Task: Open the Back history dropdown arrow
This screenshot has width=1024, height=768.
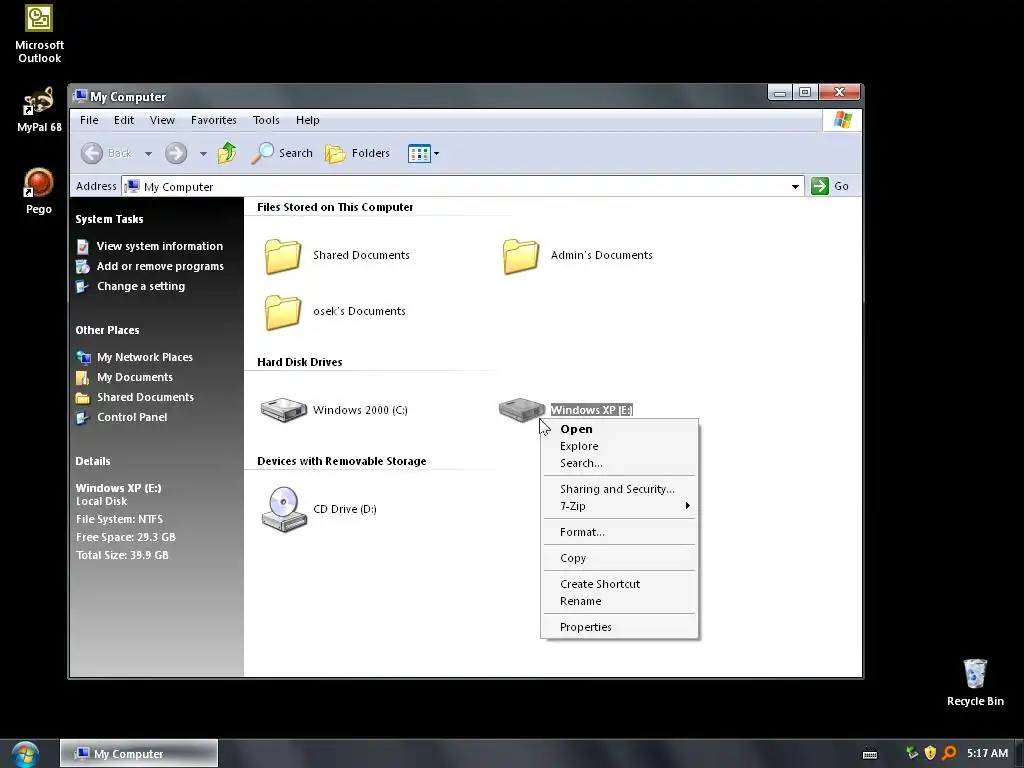Action: [x=148, y=153]
